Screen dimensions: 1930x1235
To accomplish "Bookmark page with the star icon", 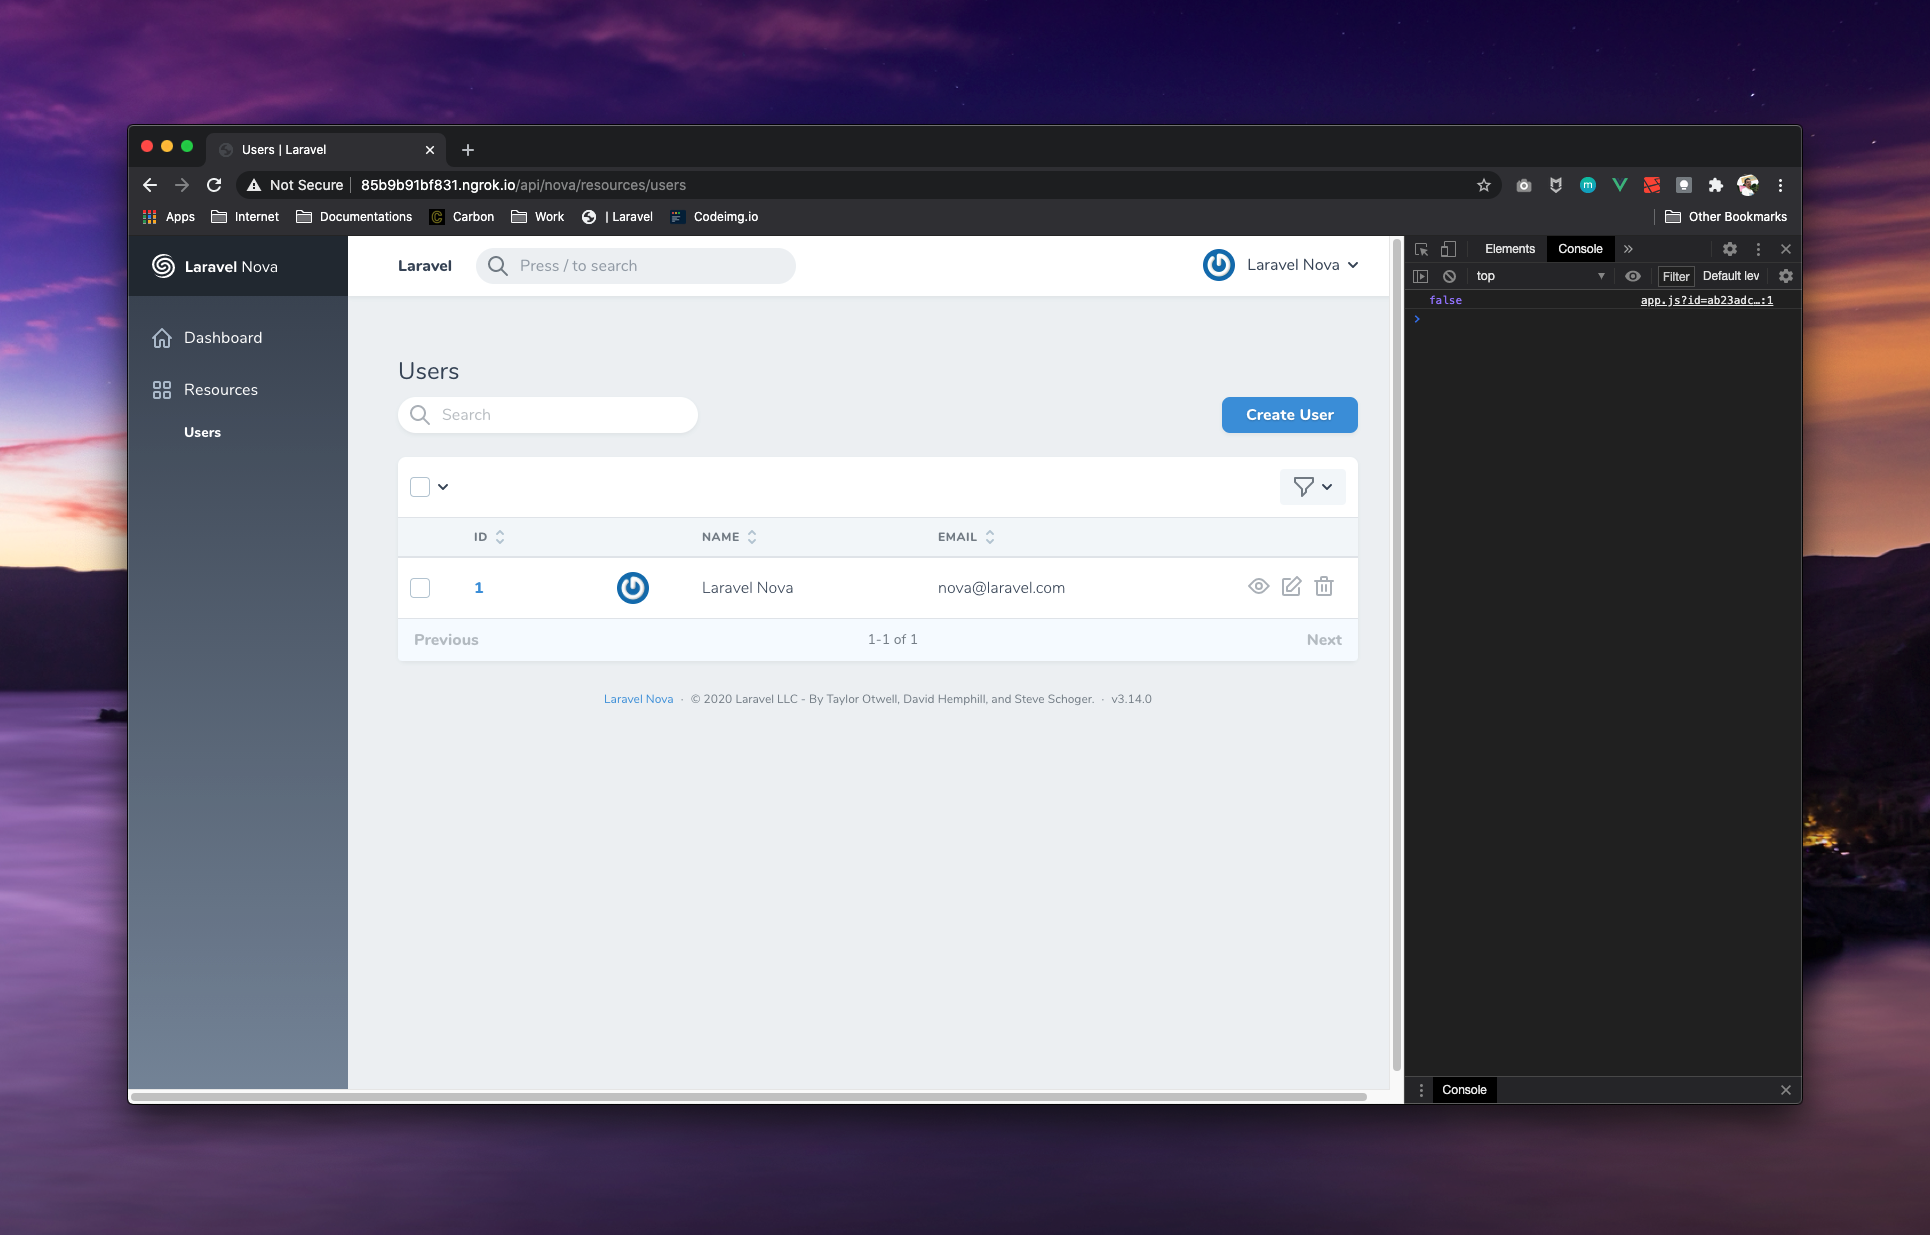I will [1484, 185].
